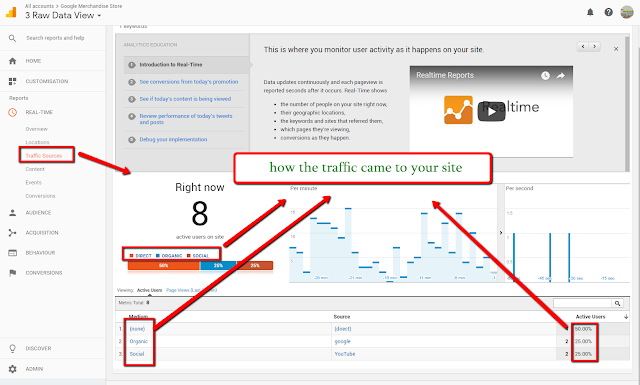Viewport: 640px width, 385px height.
Task: Click the Real-Time clock icon
Action: [13, 112]
